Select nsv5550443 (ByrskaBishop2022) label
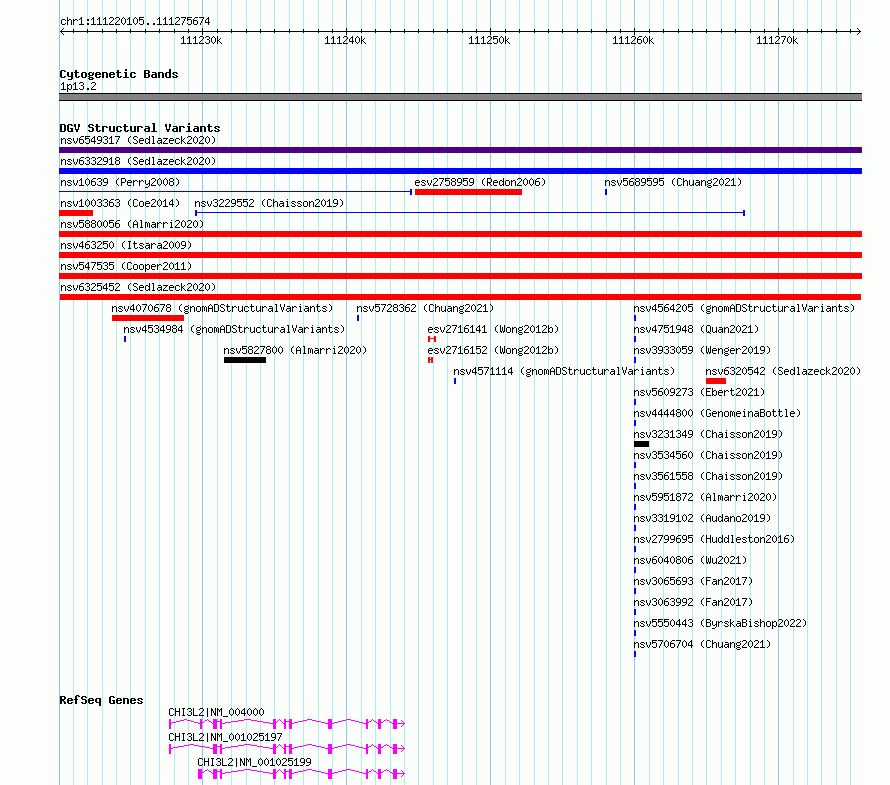The width and height of the screenshot is (890, 785). pyautogui.click(x=720, y=623)
